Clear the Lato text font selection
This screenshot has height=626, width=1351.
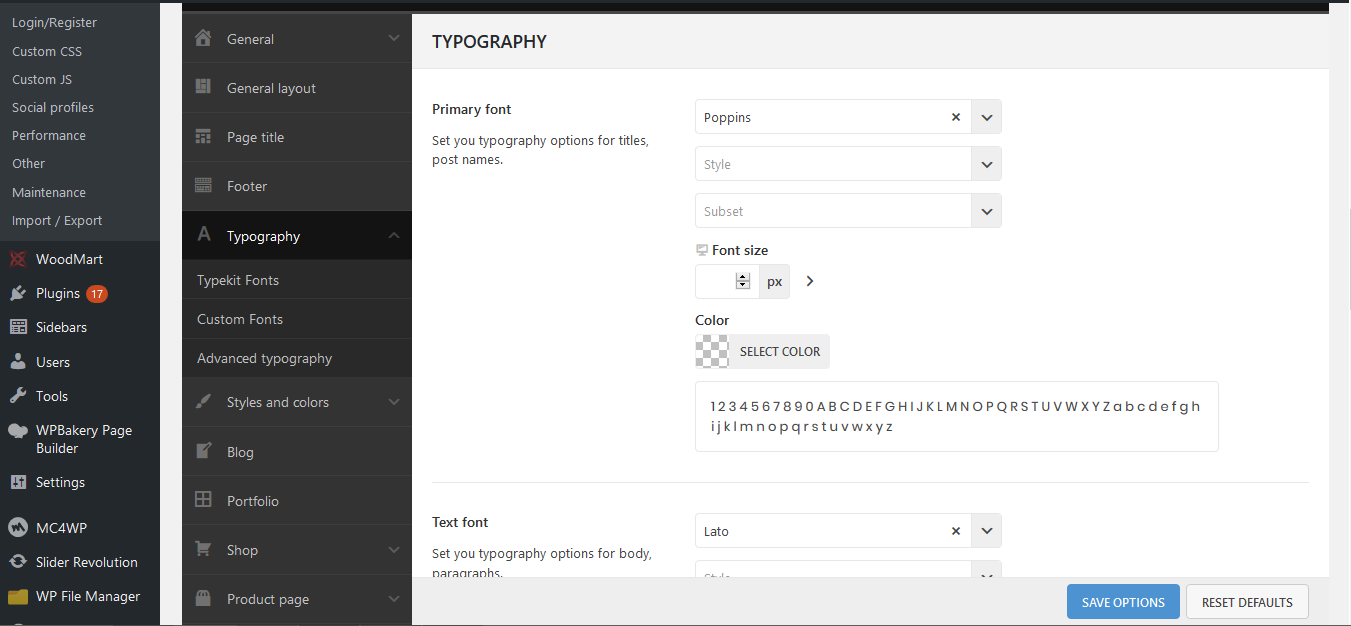coord(956,531)
